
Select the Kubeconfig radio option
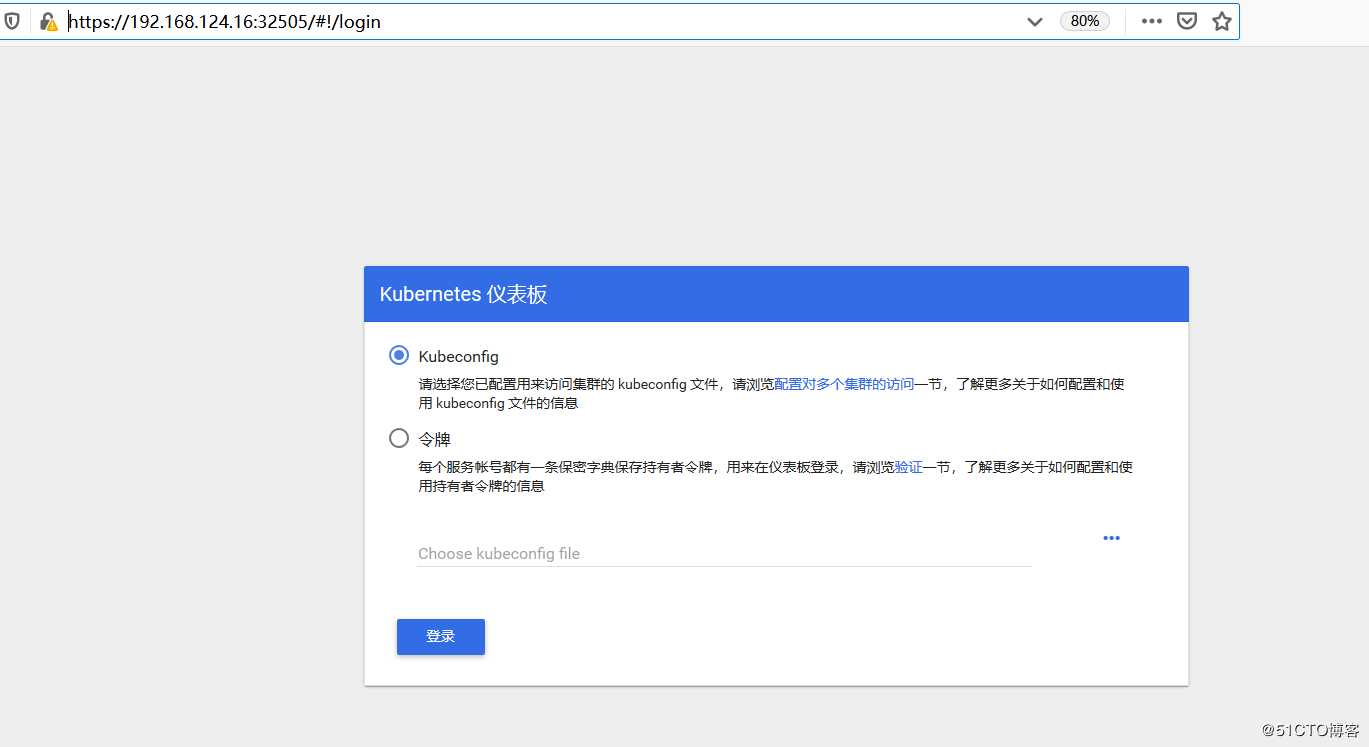click(399, 355)
